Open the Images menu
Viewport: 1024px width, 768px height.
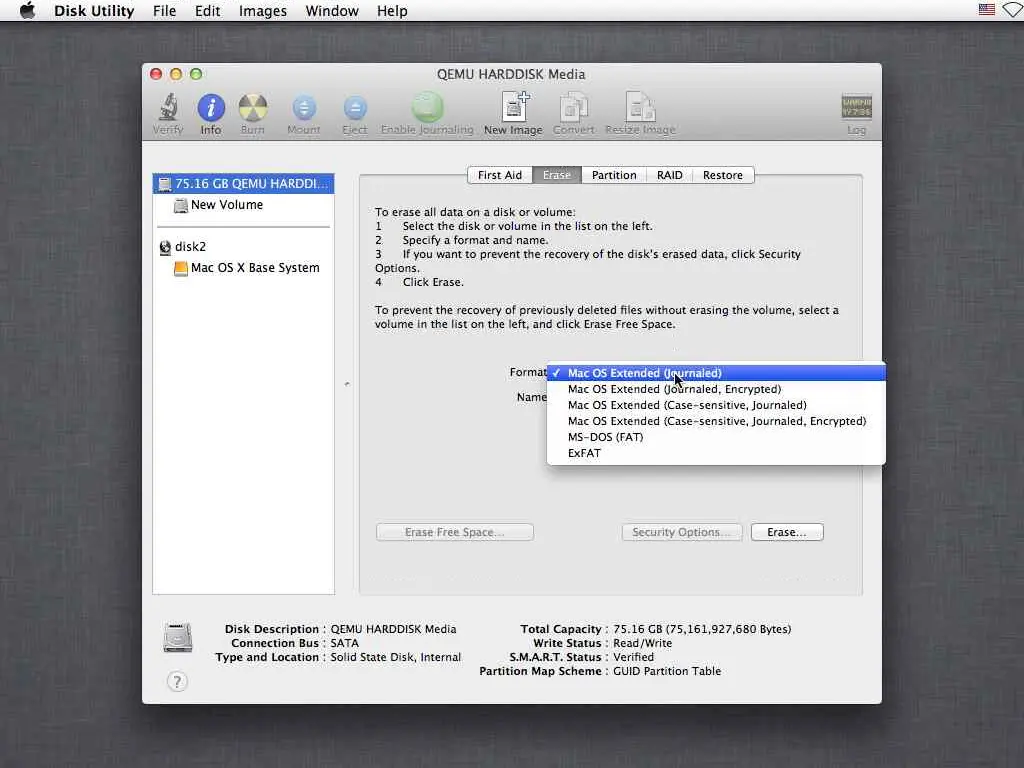(x=263, y=10)
